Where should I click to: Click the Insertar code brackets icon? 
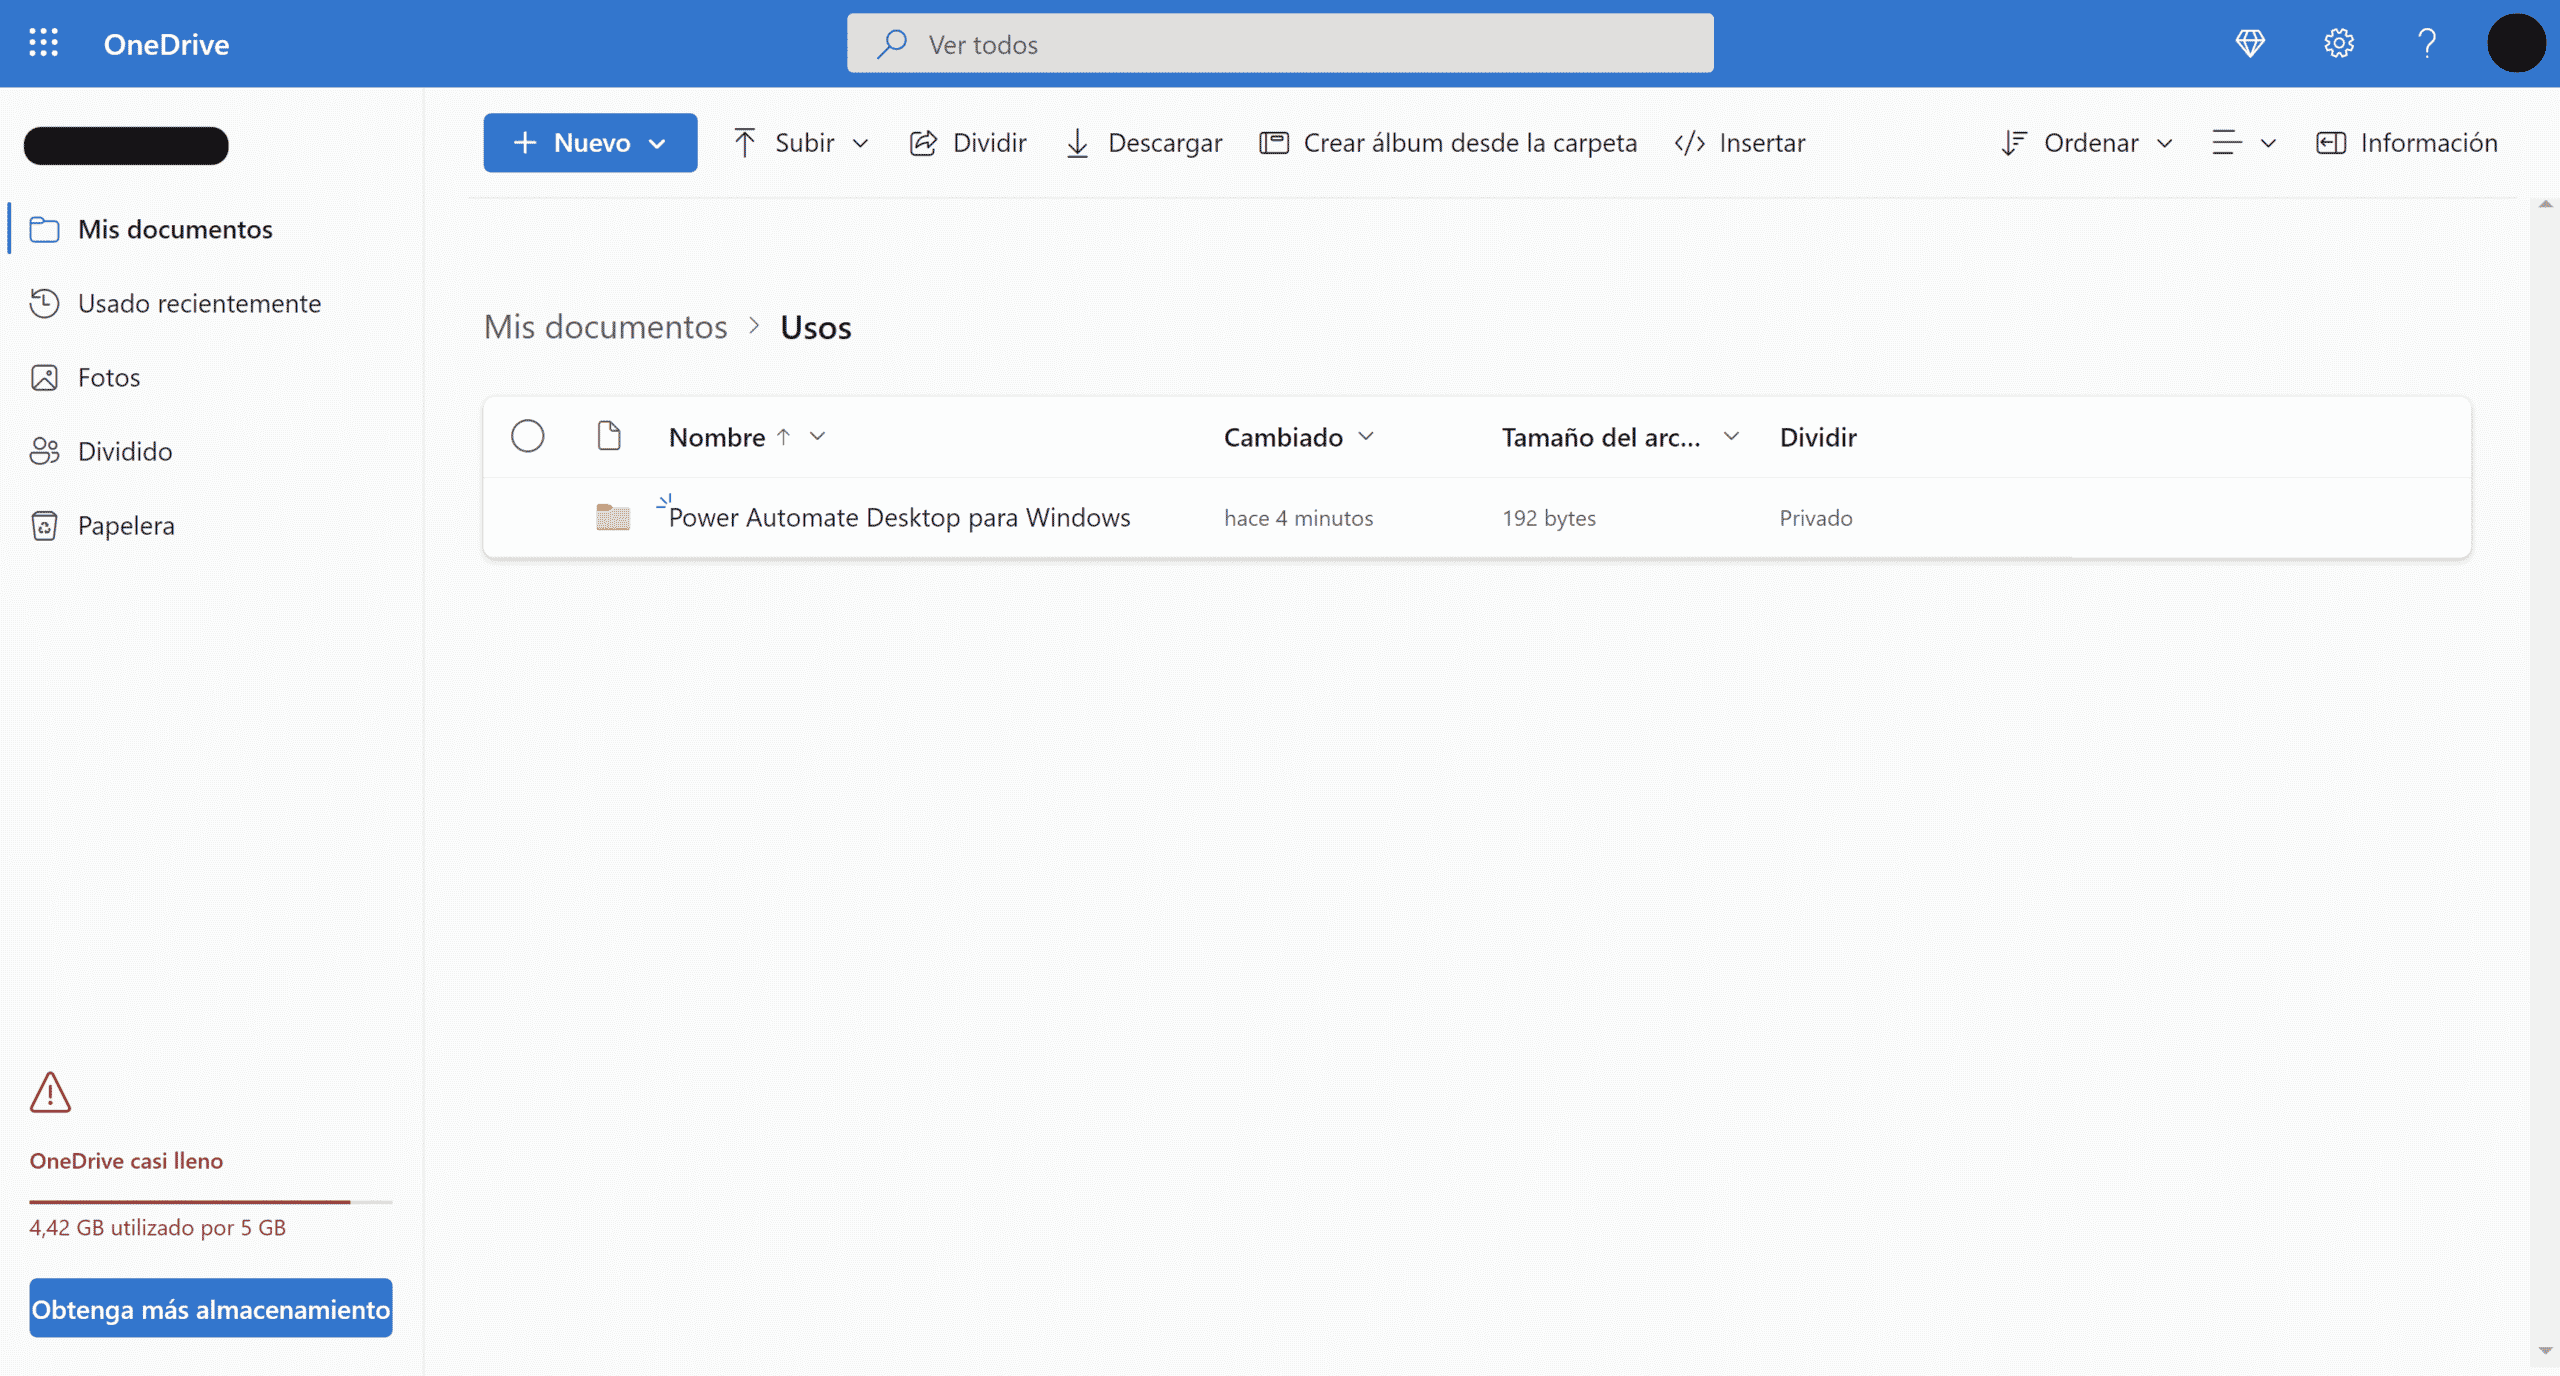pos(1690,143)
